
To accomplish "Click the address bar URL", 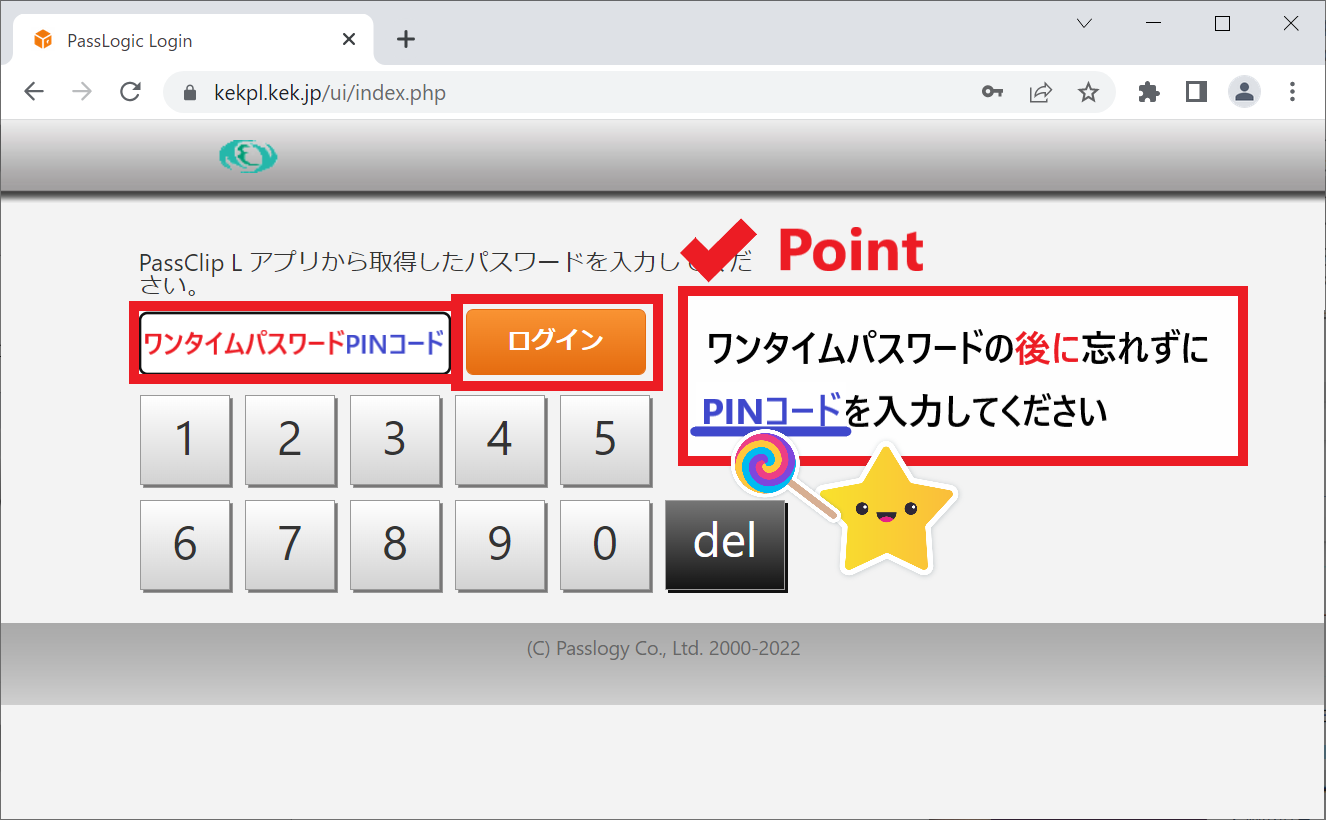I will pos(330,93).
